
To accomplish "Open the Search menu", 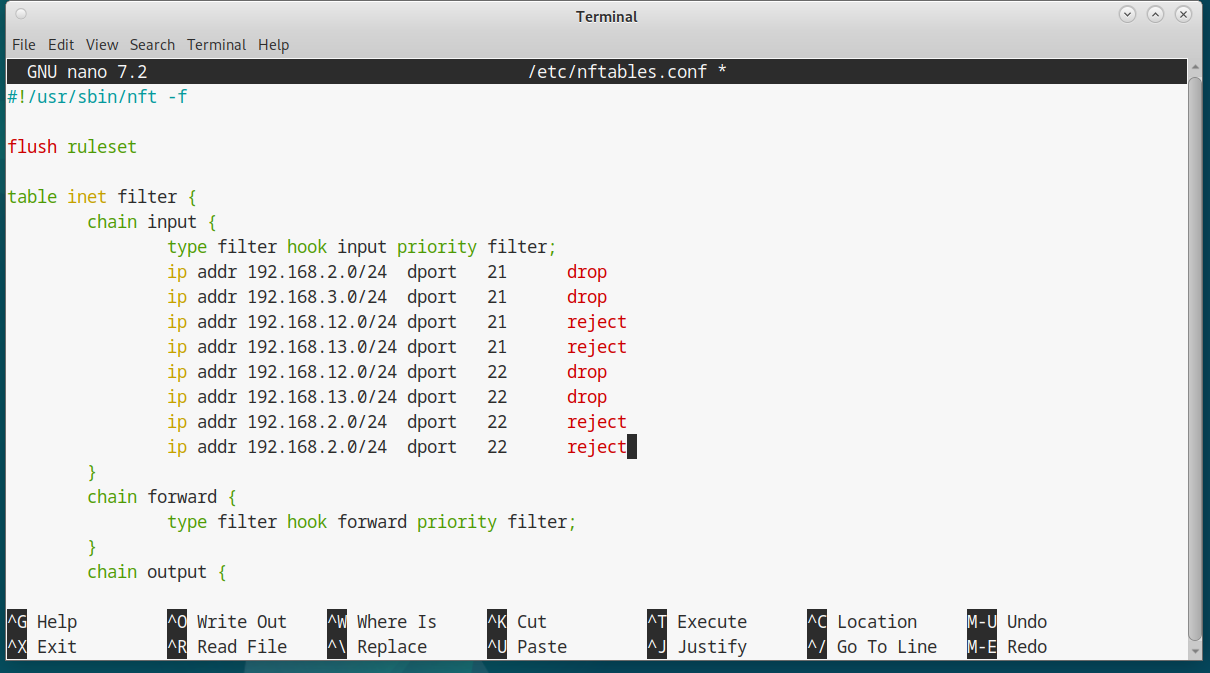I will pyautogui.click(x=152, y=45).
